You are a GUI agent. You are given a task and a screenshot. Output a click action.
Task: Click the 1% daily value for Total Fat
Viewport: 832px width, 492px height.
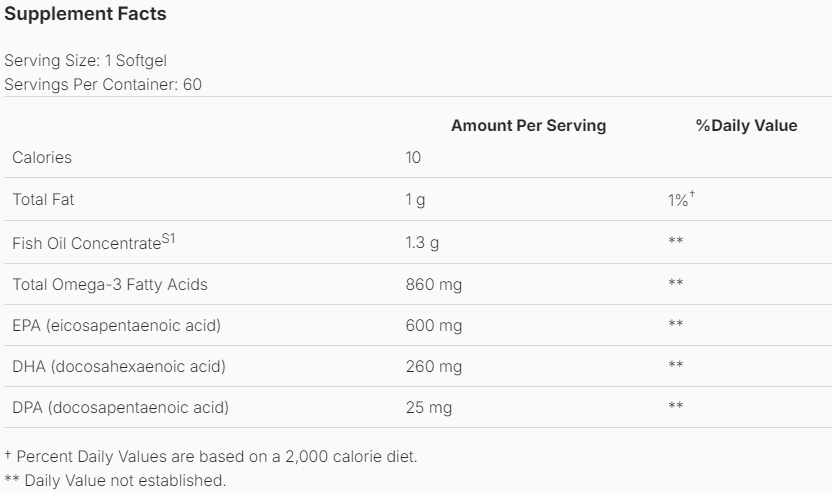tap(679, 200)
